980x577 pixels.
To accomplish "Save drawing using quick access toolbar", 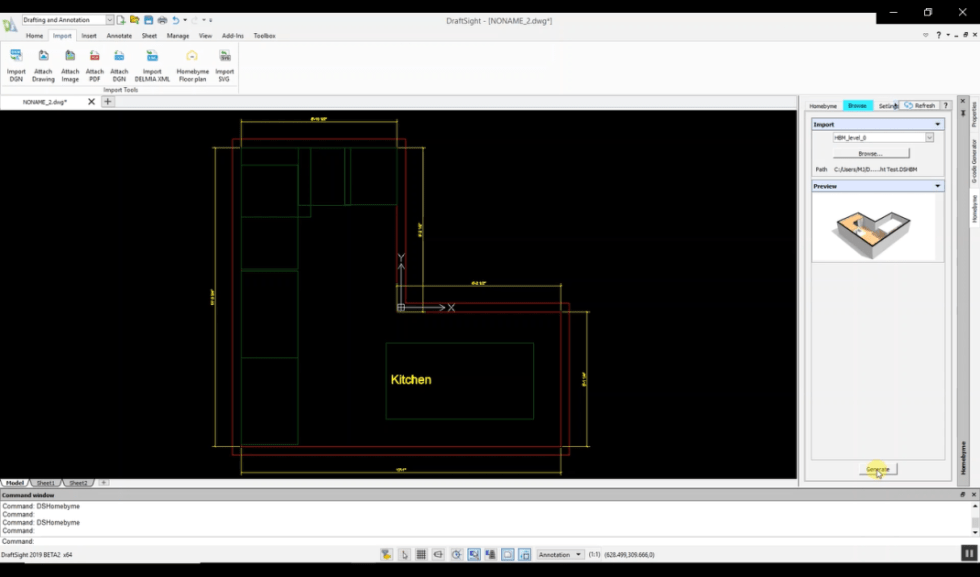I will 148,20.
